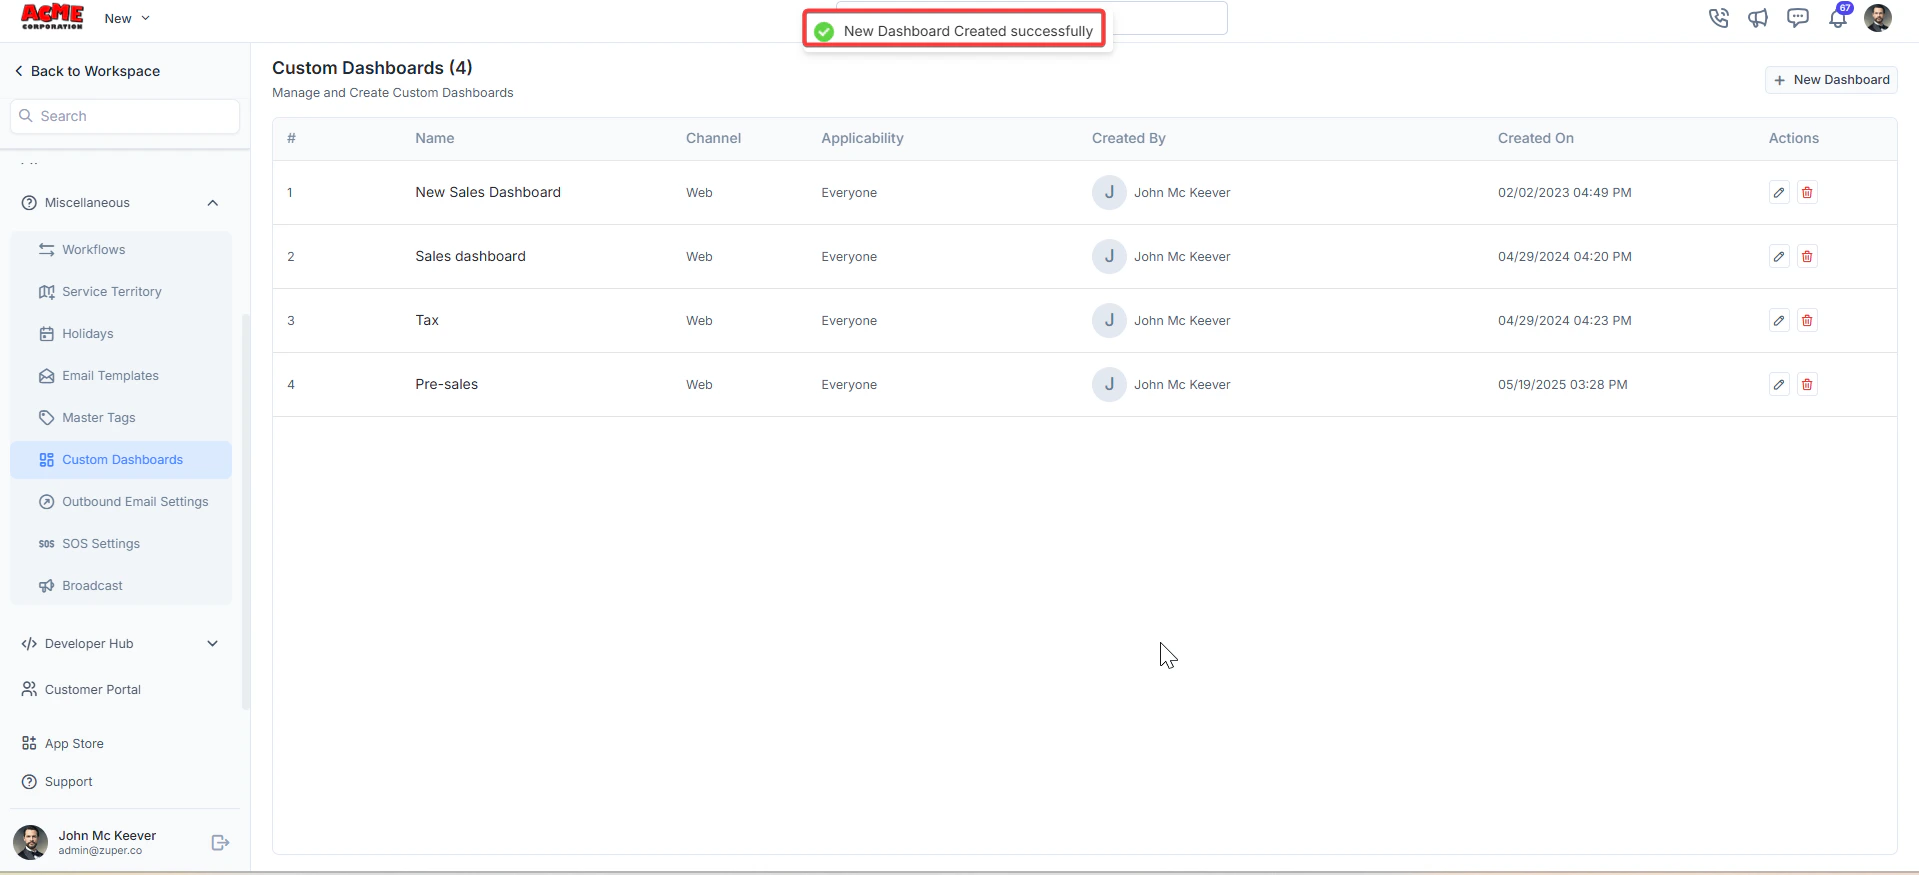The width and height of the screenshot is (1919, 875).
Task: Click the logout icon beside John Mc Keever
Action: [221, 843]
